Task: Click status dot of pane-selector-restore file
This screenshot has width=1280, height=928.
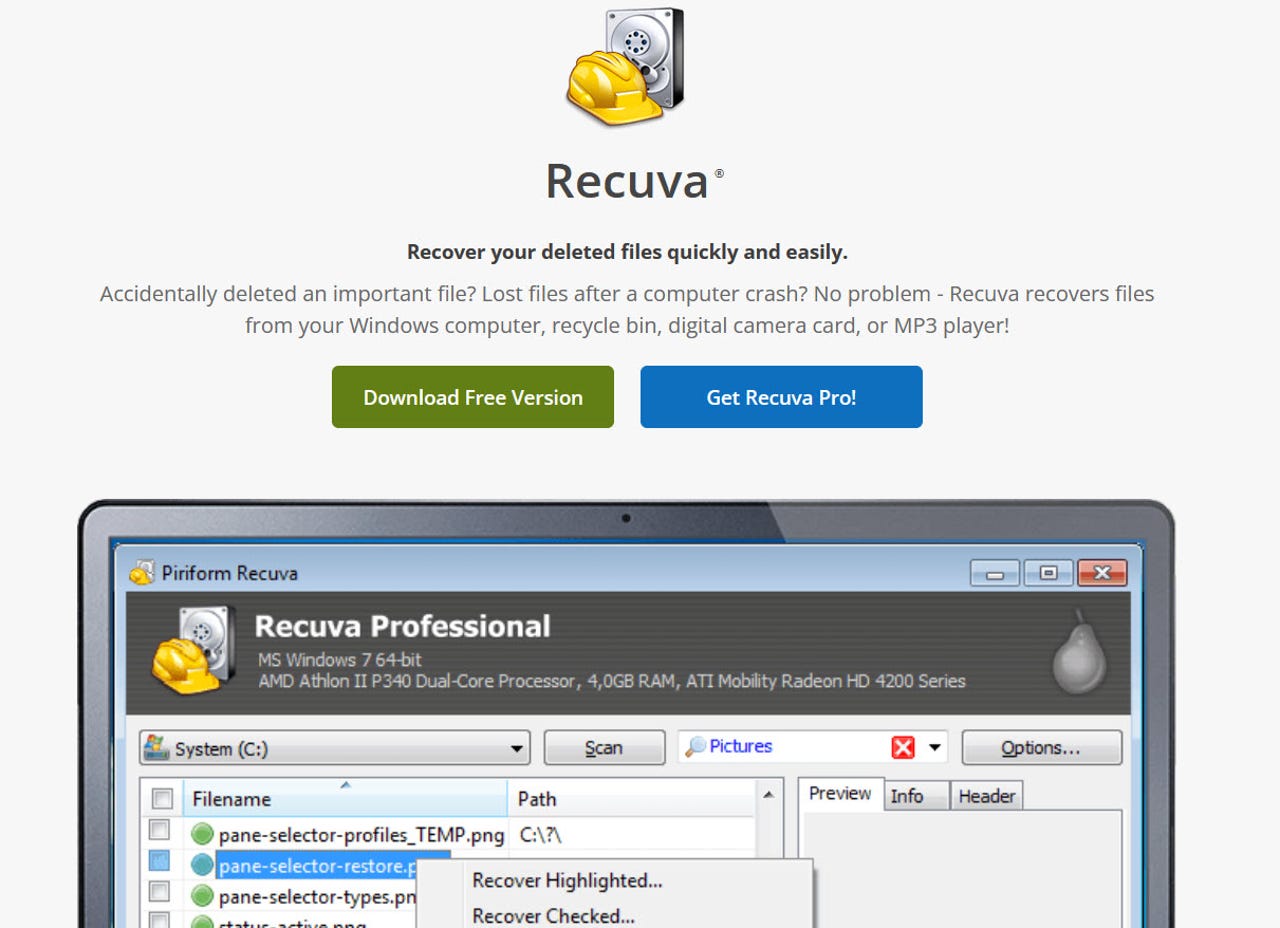Action: click(x=203, y=864)
